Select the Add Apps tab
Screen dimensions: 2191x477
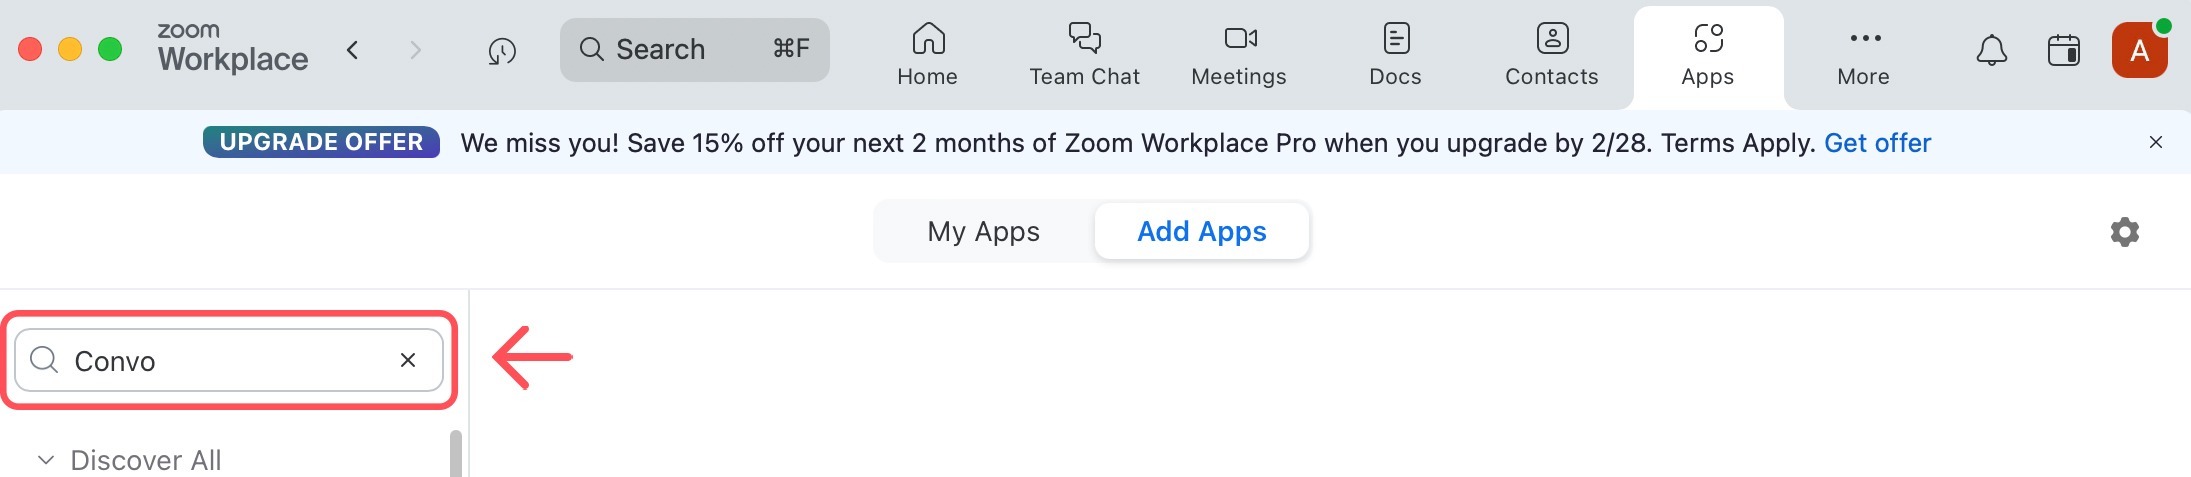click(x=1201, y=232)
